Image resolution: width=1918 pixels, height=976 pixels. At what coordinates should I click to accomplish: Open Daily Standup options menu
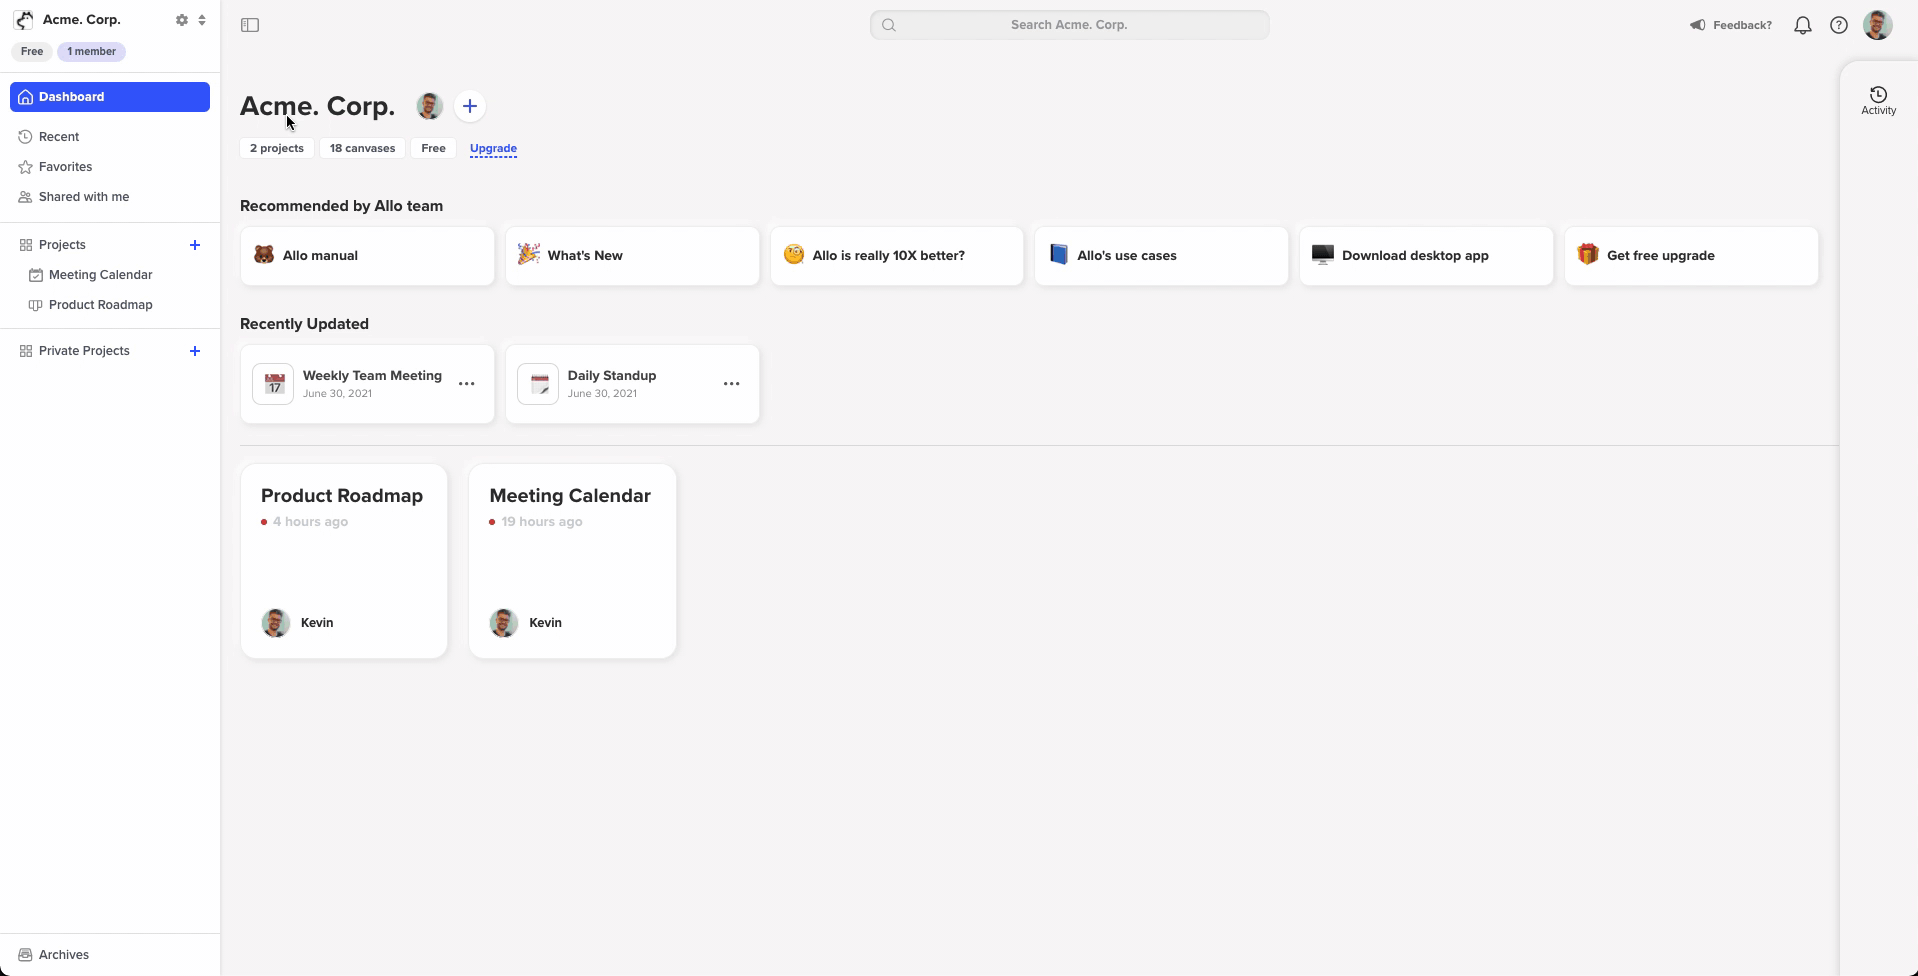pyautogui.click(x=732, y=384)
